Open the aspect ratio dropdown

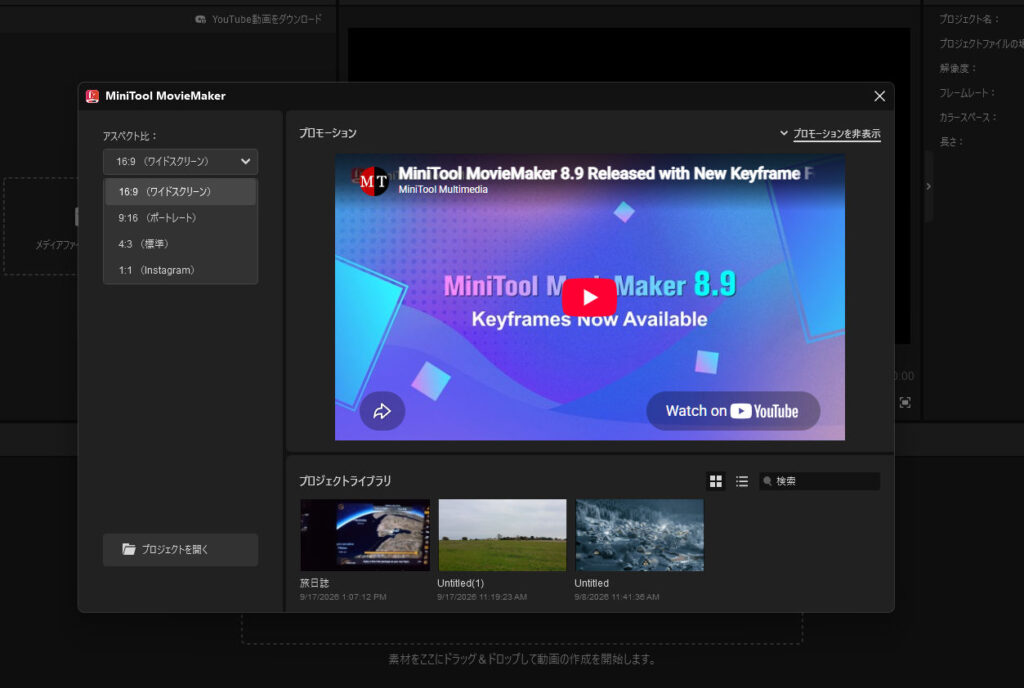[180, 161]
